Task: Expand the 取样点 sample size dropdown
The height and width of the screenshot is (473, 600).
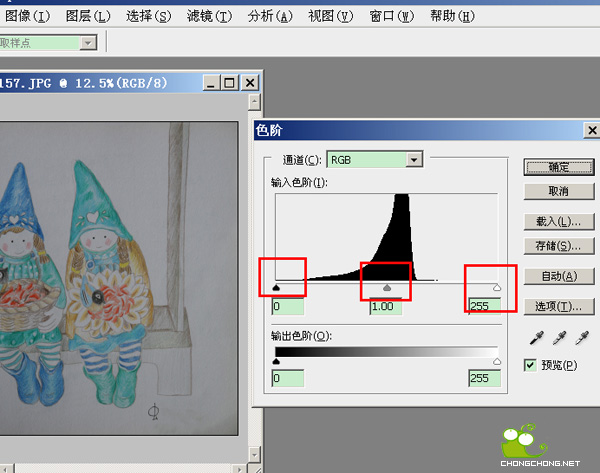Action: pyautogui.click(x=88, y=42)
